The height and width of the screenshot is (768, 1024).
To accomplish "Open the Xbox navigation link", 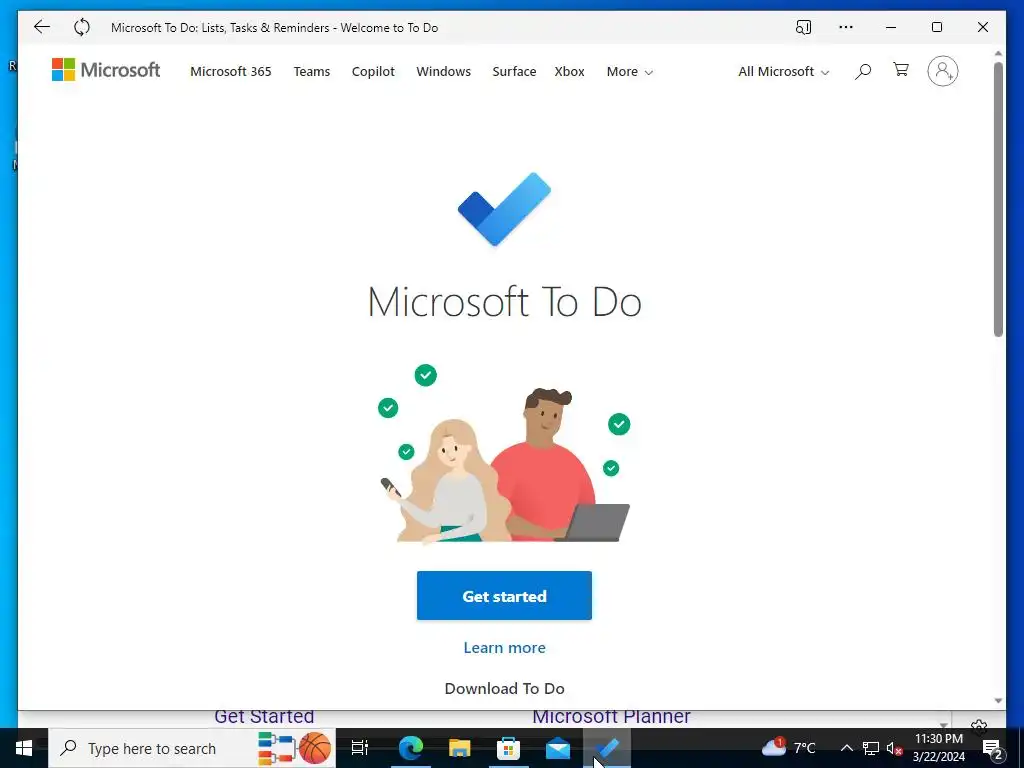I will coord(569,71).
